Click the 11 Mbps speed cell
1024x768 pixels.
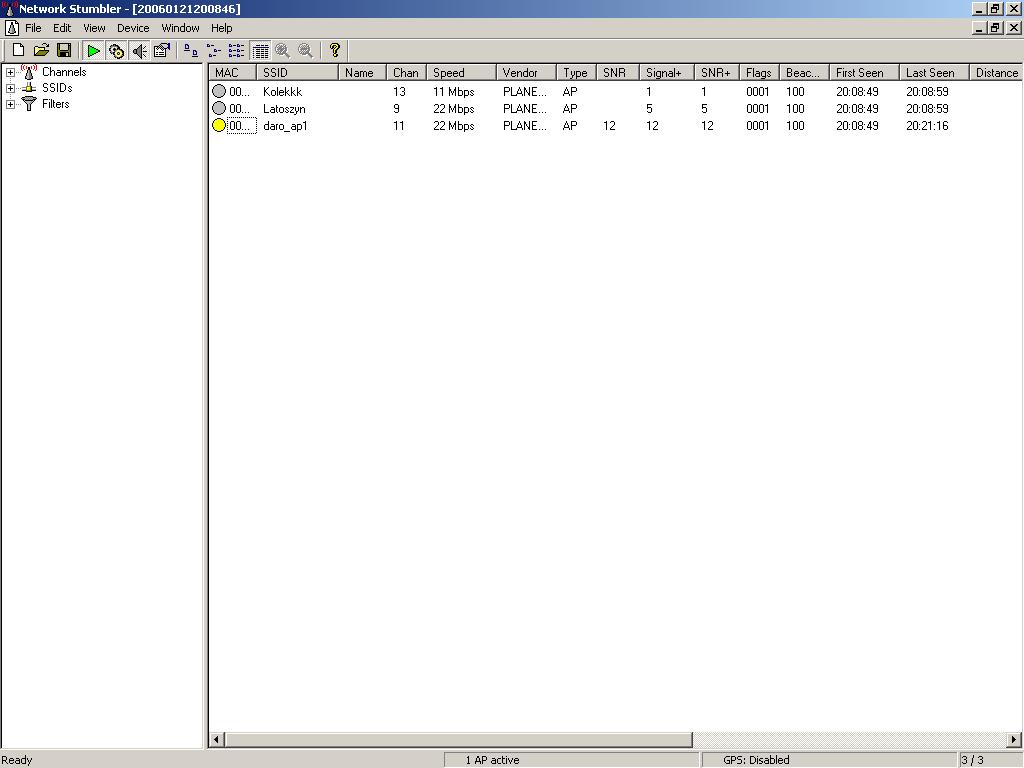pos(454,92)
